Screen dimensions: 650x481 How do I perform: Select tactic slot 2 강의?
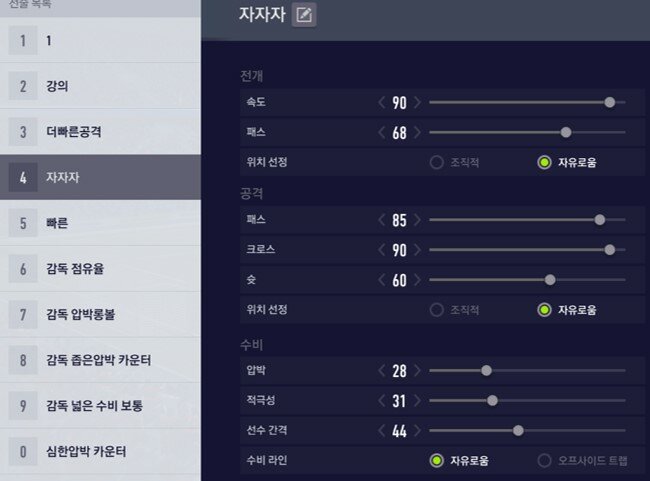coord(100,86)
